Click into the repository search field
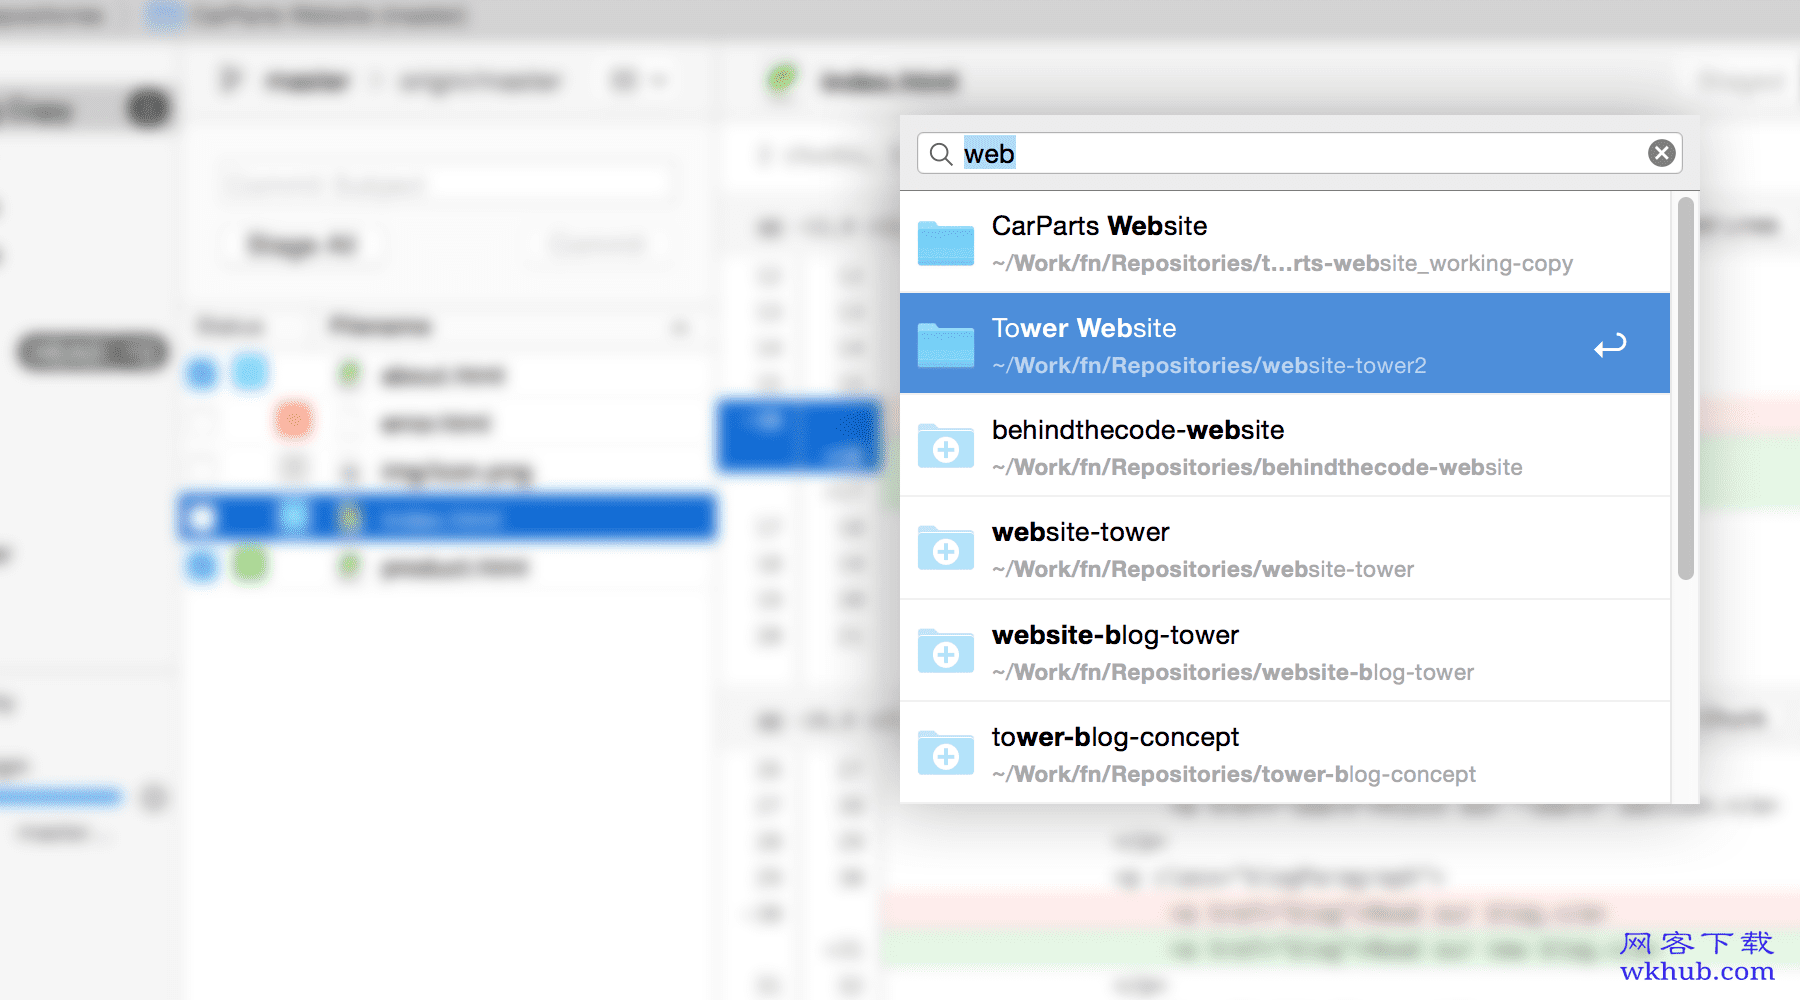The width and height of the screenshot is (1800, 1000). [1299, 153]
